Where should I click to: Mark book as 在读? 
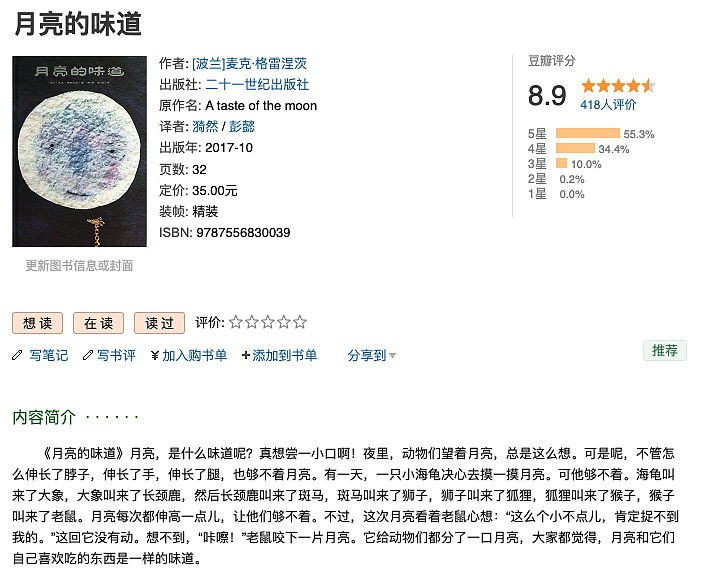pyautogui.click(x=99, y=323)
